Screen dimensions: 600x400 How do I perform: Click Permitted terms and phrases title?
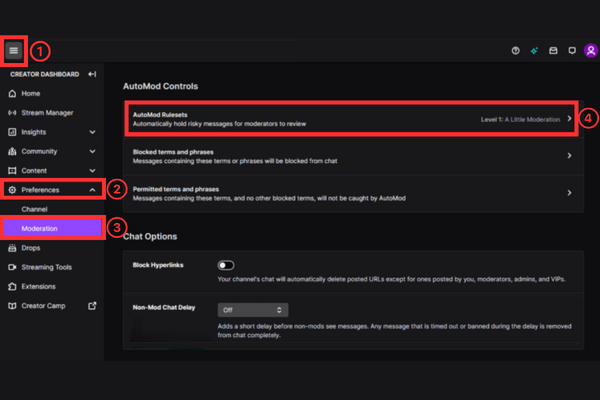point(176,189)
